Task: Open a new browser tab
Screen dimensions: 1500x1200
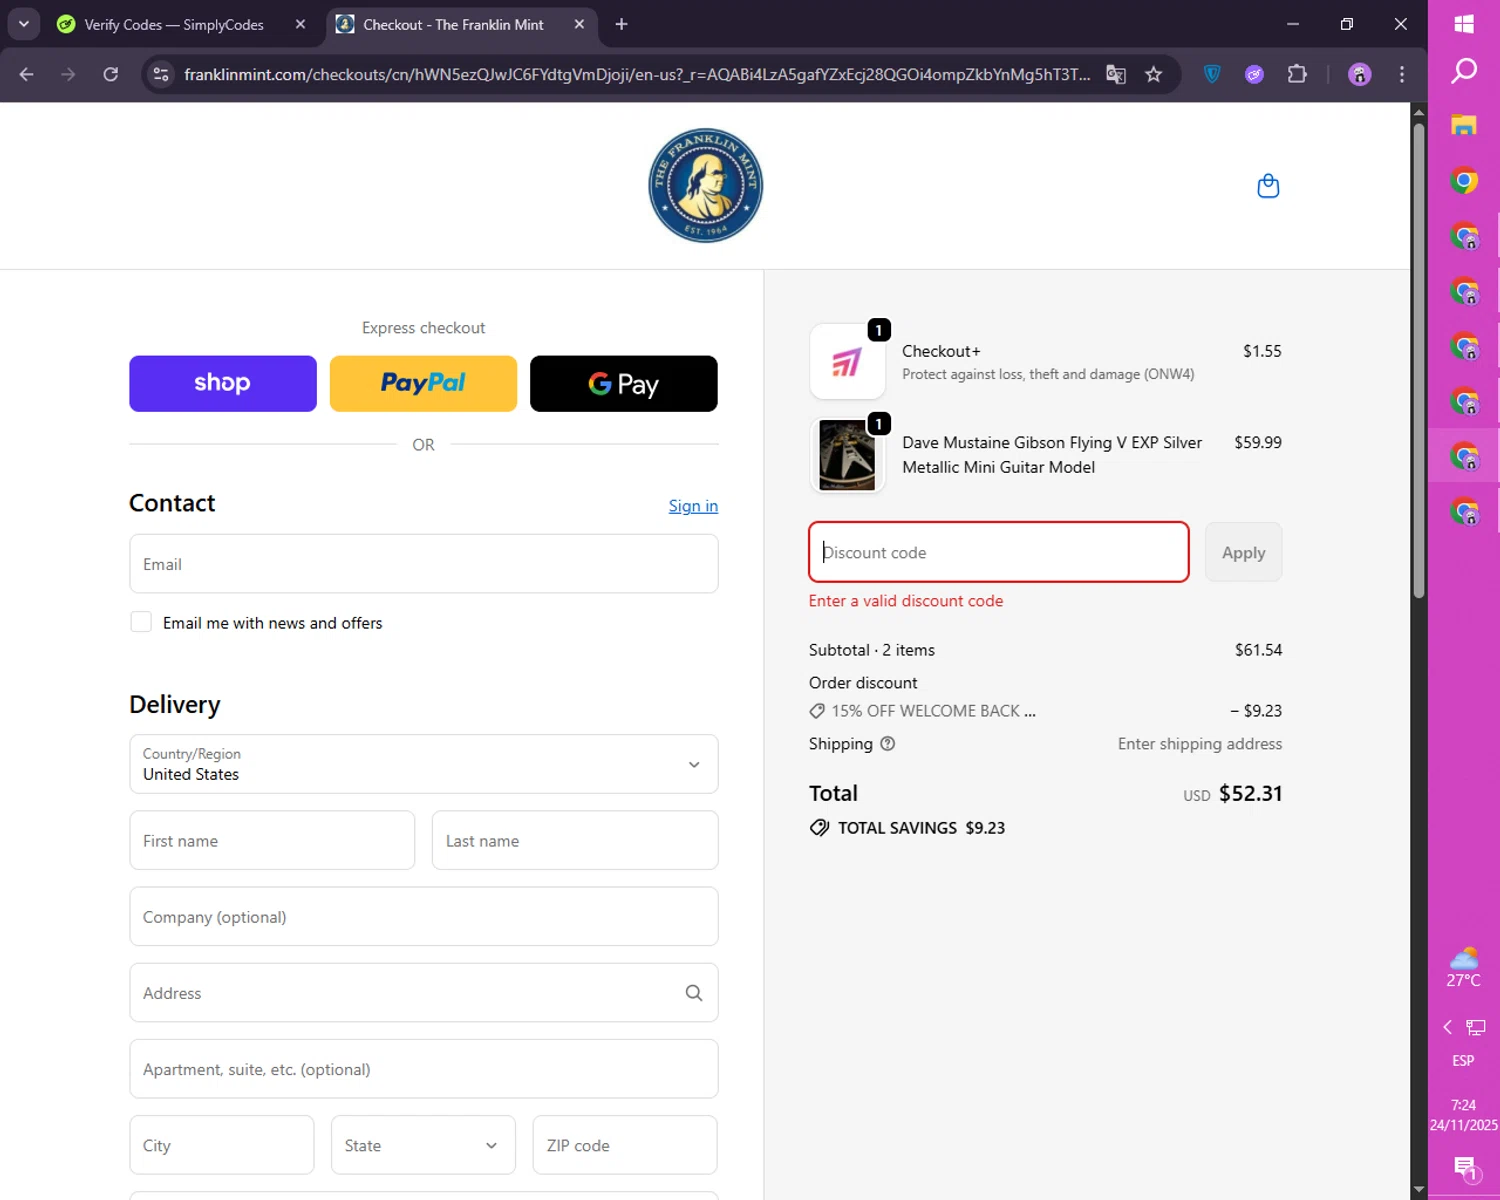Action: [x=621, y=24]
